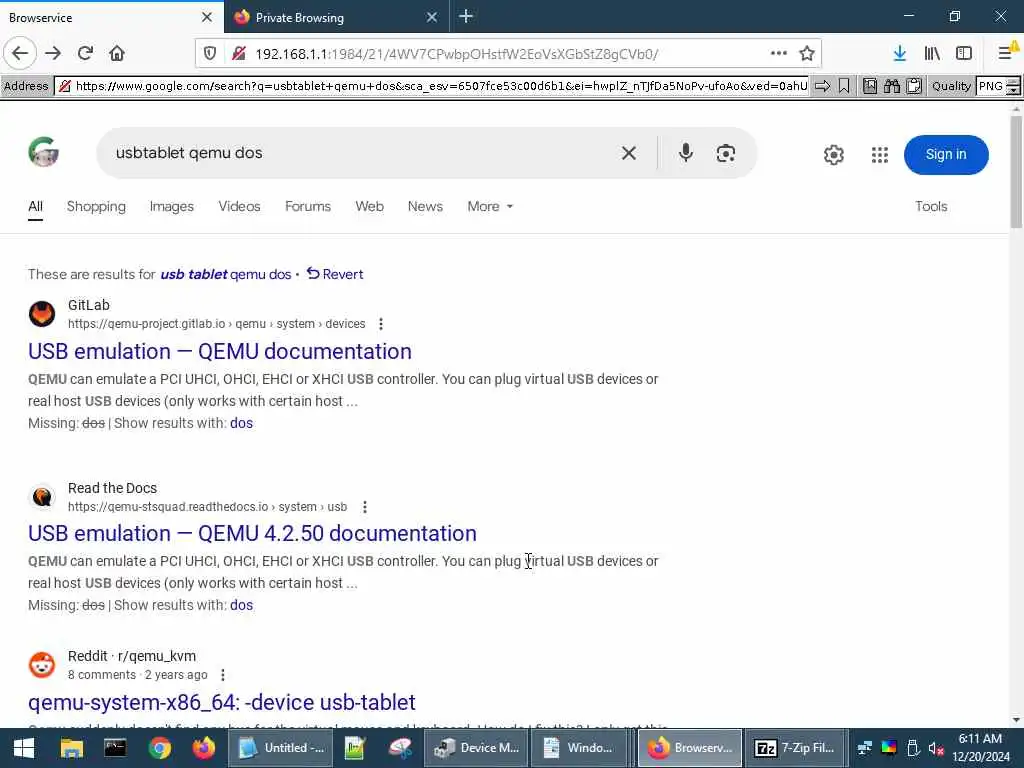
Task: Reload the page with the refresh icon
Action: [85, 53]
